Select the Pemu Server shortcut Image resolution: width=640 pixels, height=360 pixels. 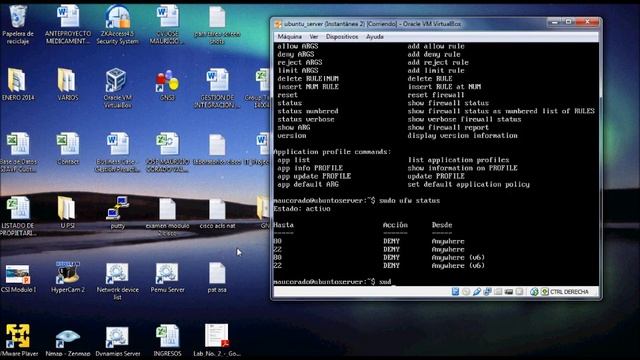coord(167,277)
